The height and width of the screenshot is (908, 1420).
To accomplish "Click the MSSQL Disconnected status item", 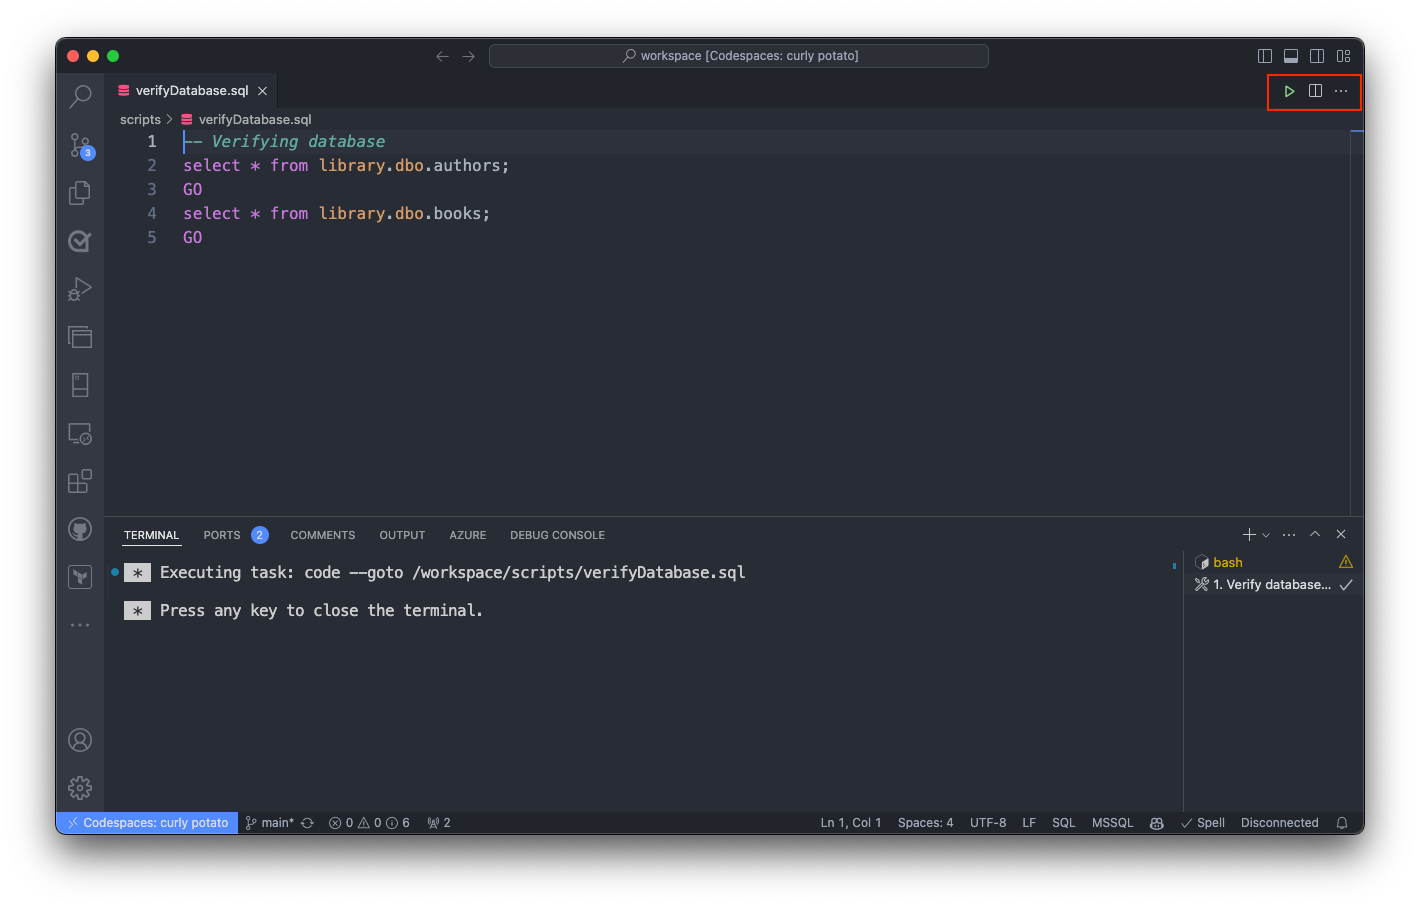I will coord(1279,822).
